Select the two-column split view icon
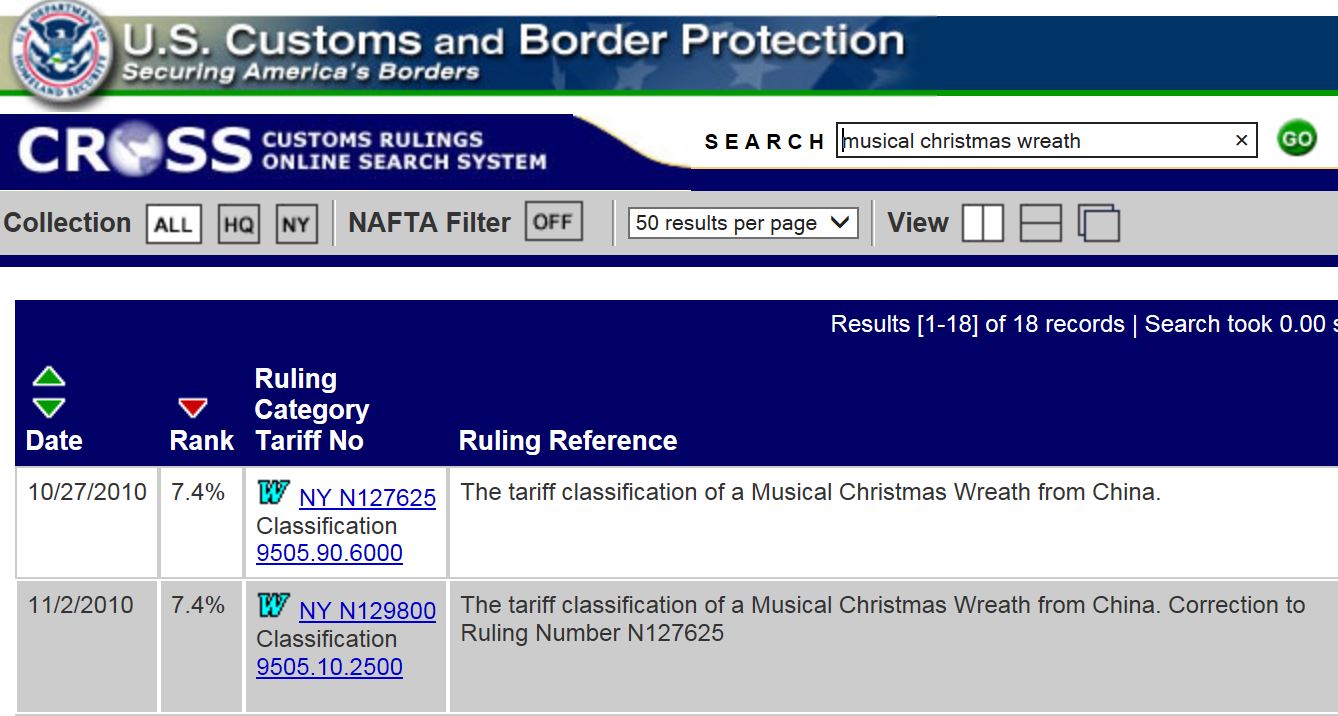 pyautogui.click(x=982, y=223)
